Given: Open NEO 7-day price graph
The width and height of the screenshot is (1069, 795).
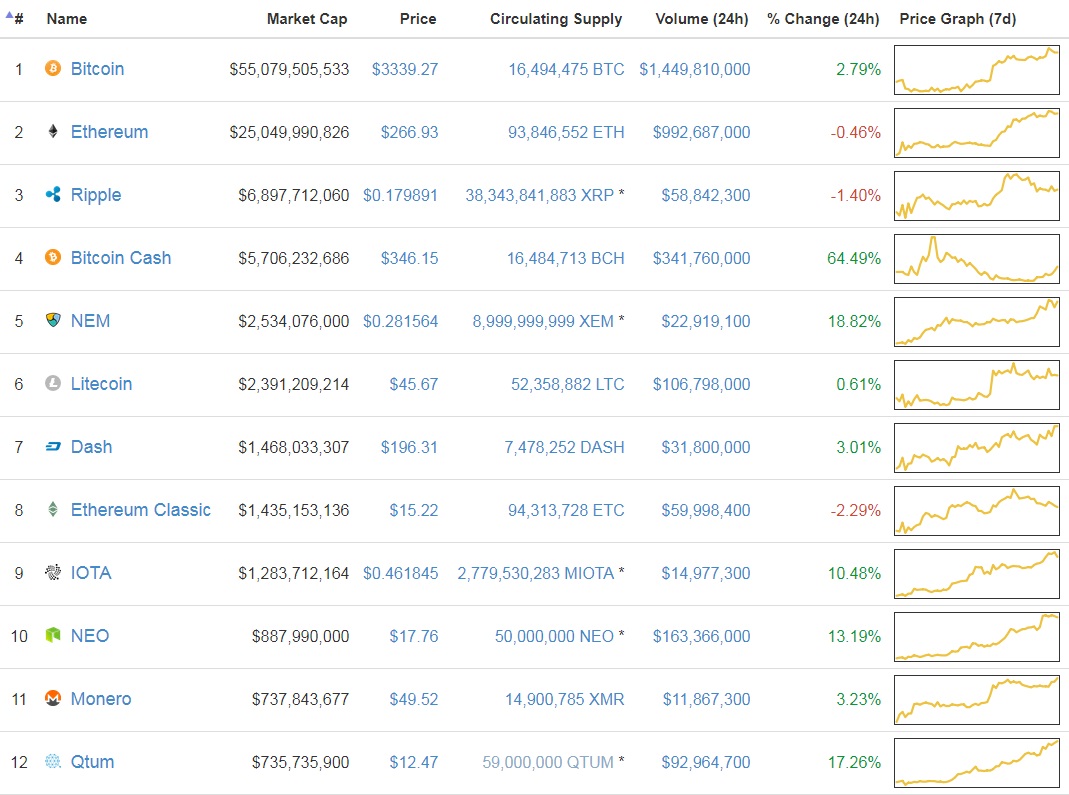Looking at the screenshot, I should (x=976, y=637).
